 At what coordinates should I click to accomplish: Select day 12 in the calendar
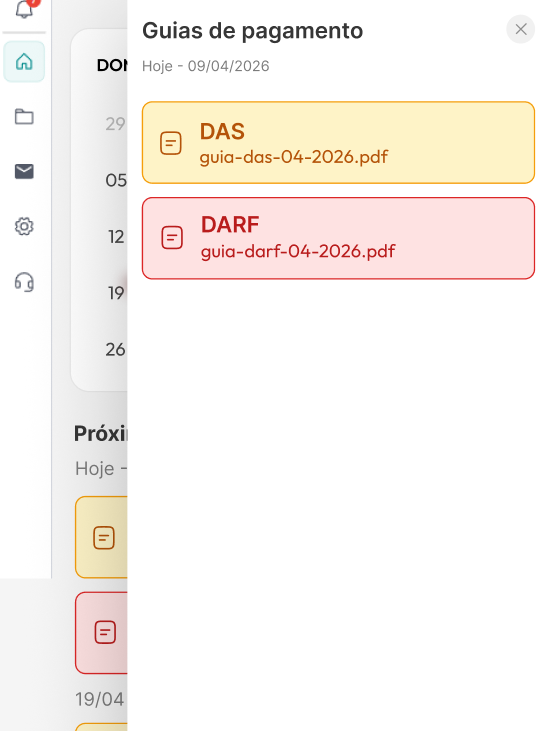(117, 237)
